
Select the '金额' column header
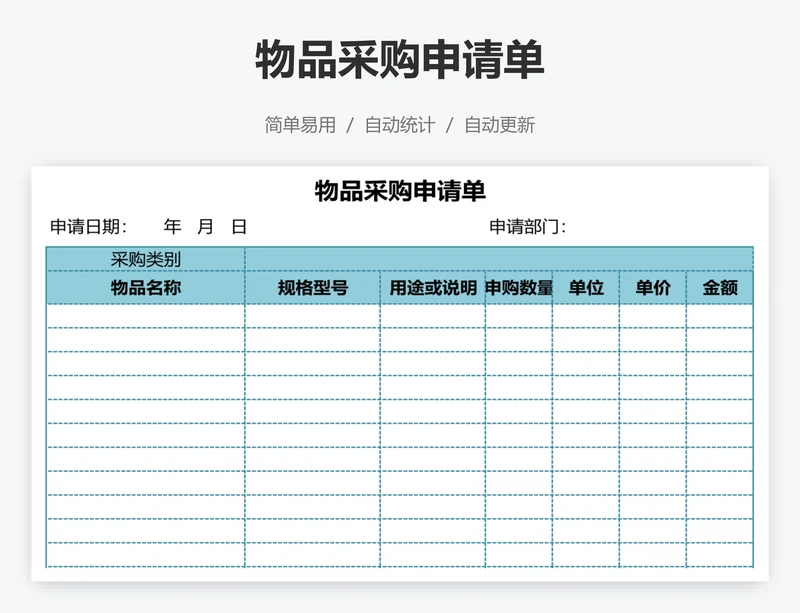tap(720, 288)
